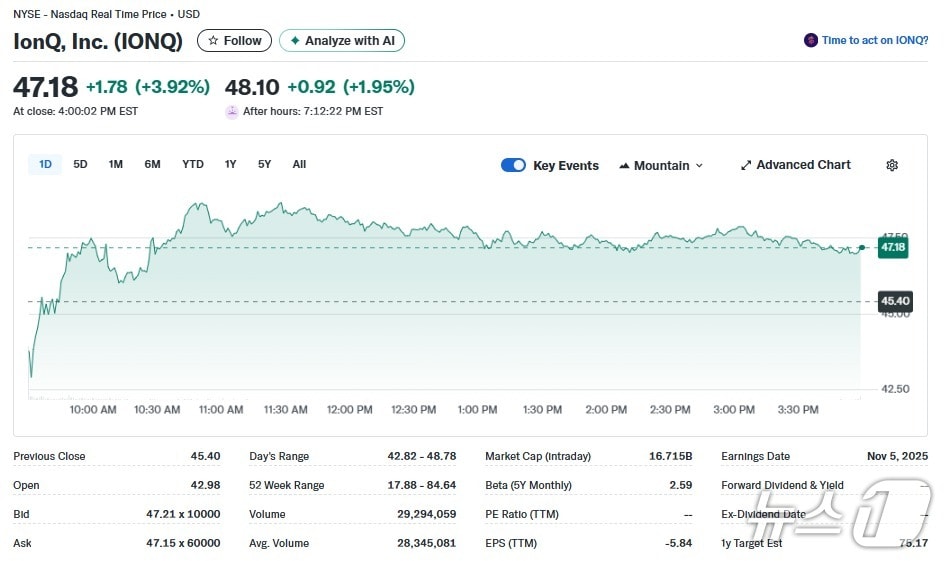Toggle the Key Events switch

pos(513,165)
